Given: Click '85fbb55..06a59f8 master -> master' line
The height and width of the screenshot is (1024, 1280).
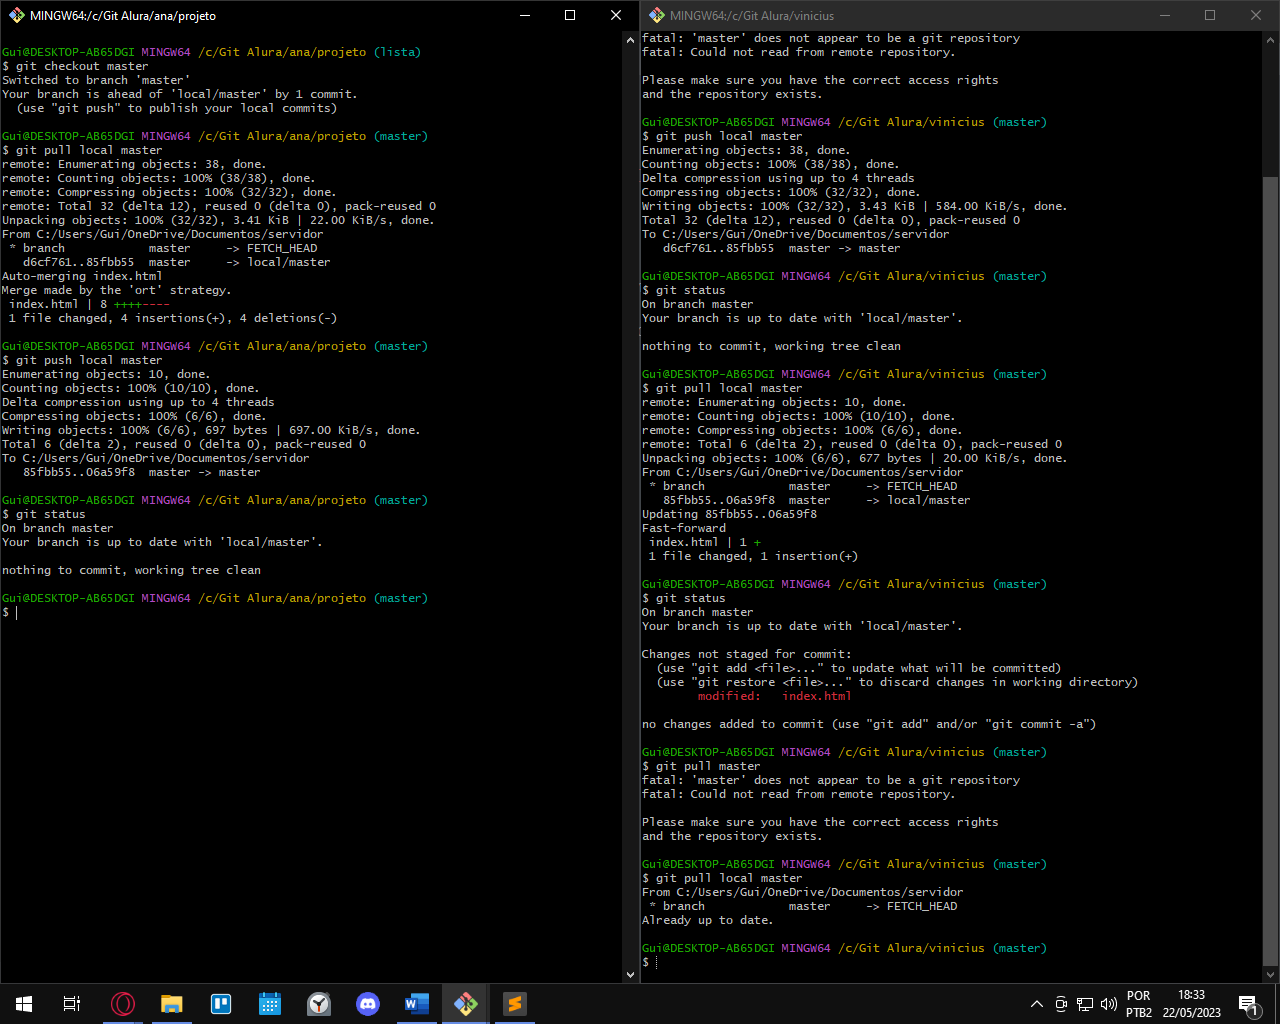Looking at the screenshot, I should tap(141, 472).
